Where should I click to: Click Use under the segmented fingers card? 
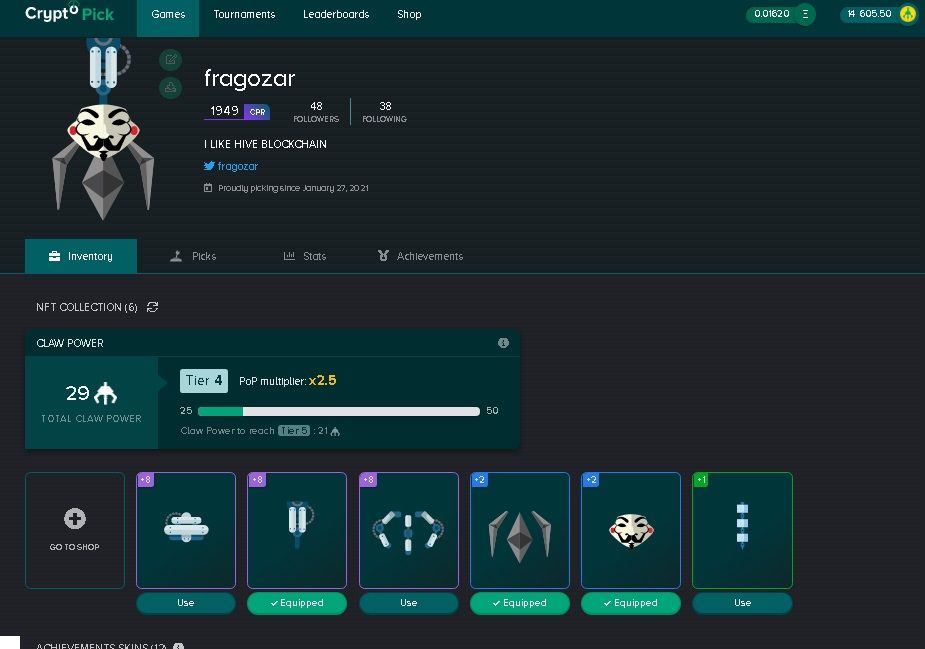tap(408, 603)
